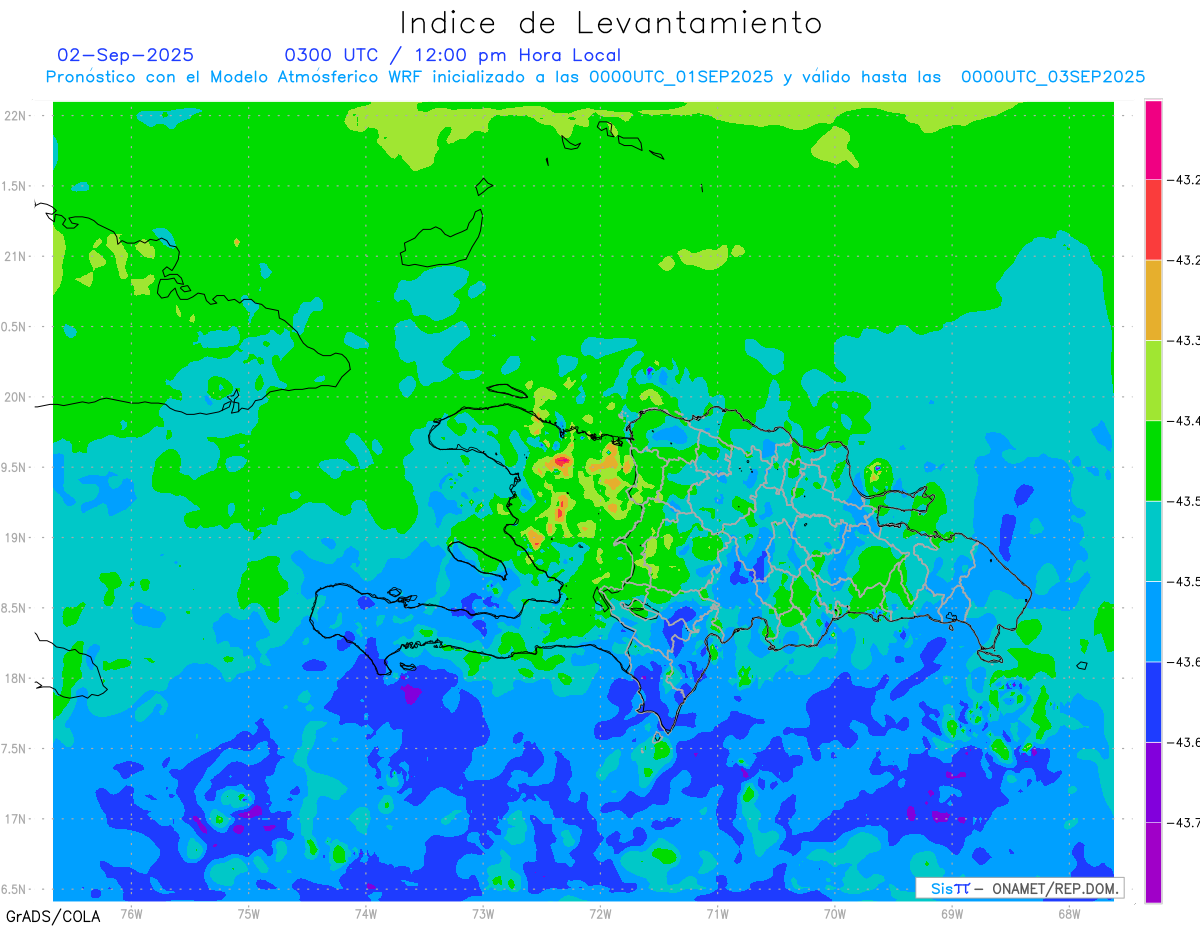Click the '20N' latitude label
The width and height of the screenshot is (1200, 927).
(16, 397)
